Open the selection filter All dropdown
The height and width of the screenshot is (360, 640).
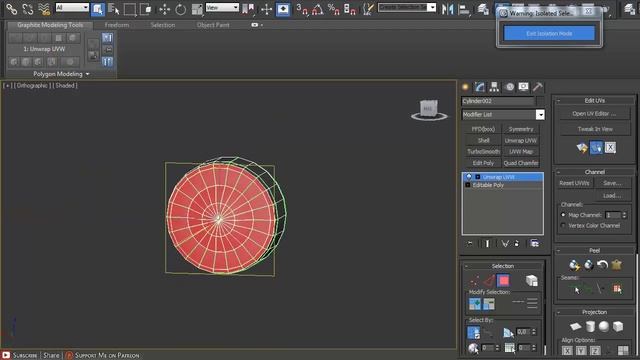[x=72, y=7]
